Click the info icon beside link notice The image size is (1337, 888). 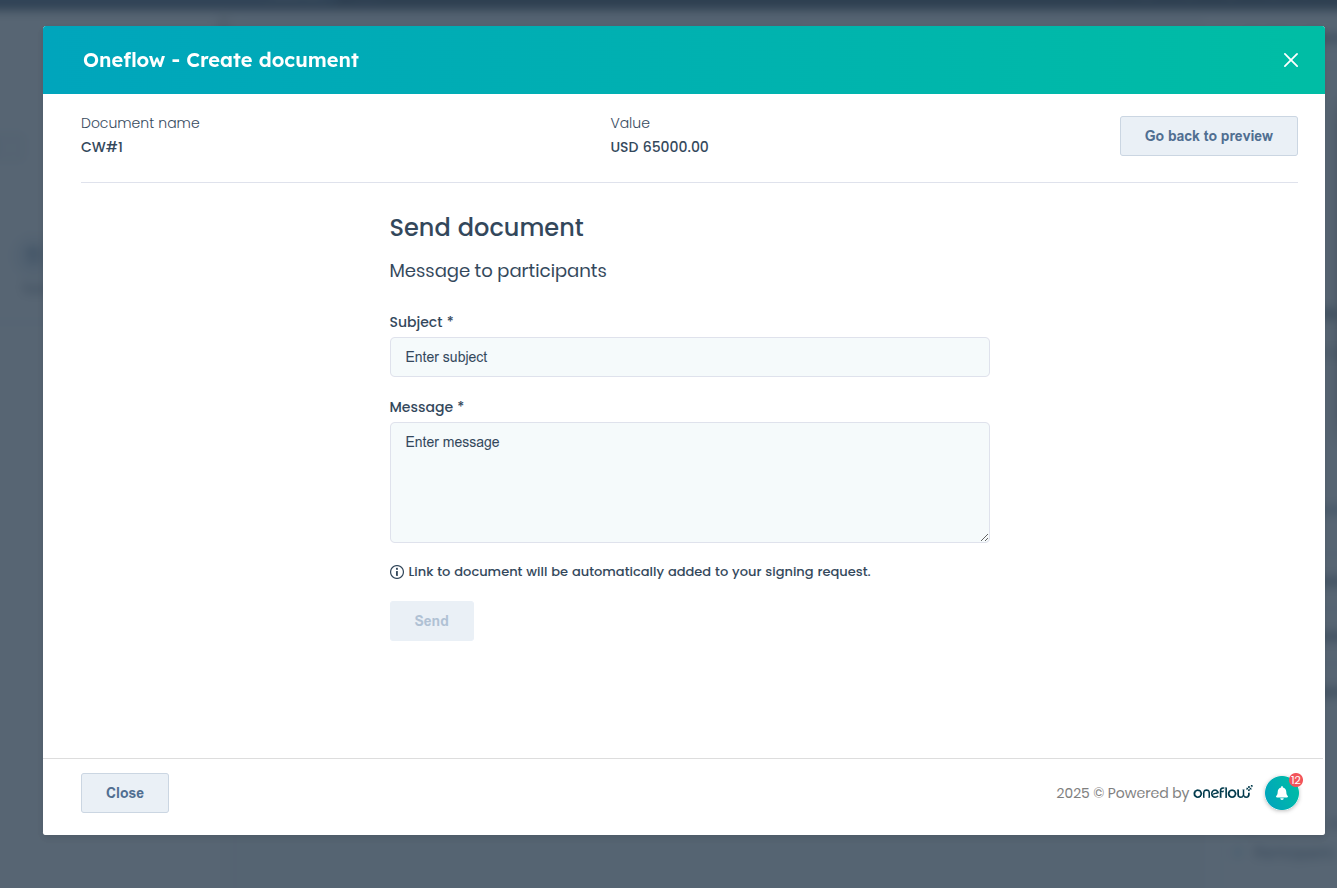(x=396, y=572)
